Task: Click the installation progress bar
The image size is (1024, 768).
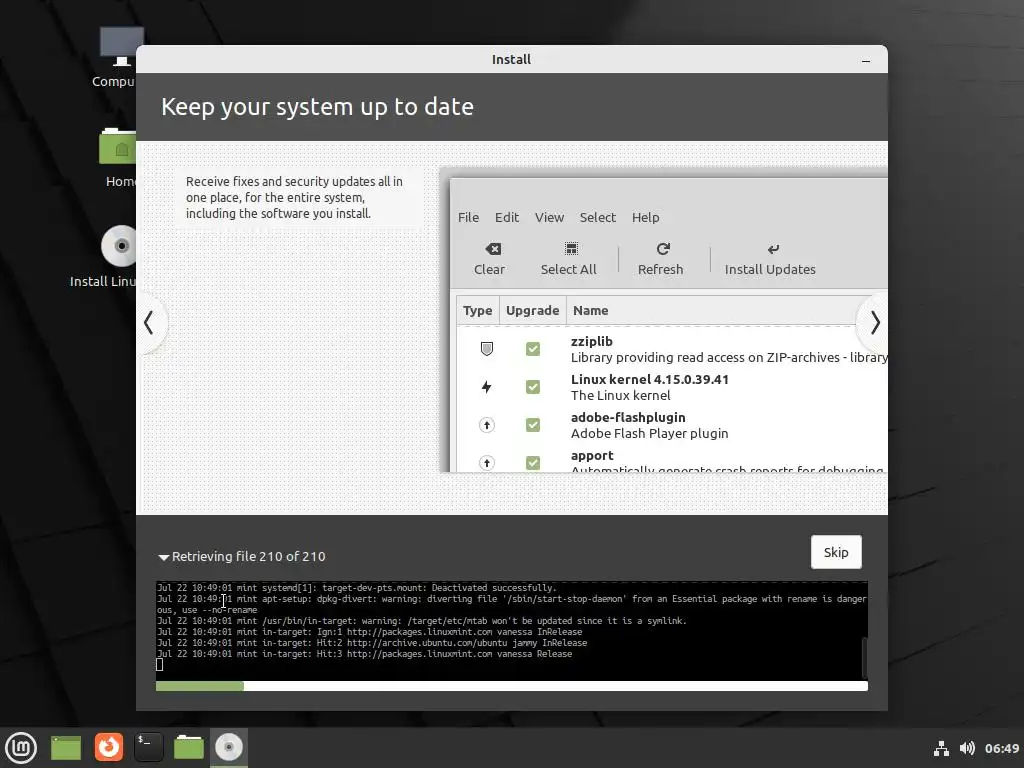Action: pos(511,686)
